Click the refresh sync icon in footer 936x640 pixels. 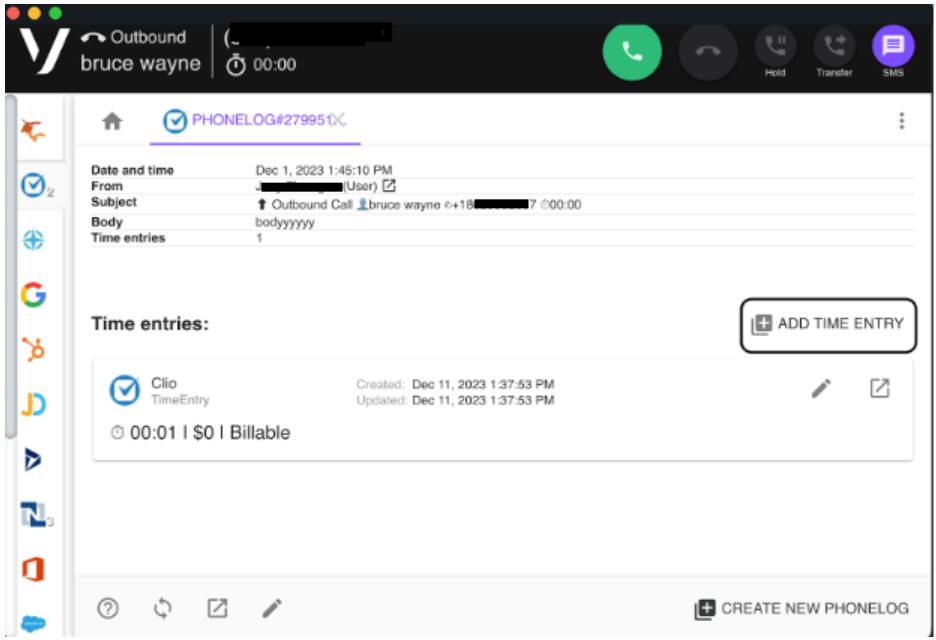click(x=163, y=608)
